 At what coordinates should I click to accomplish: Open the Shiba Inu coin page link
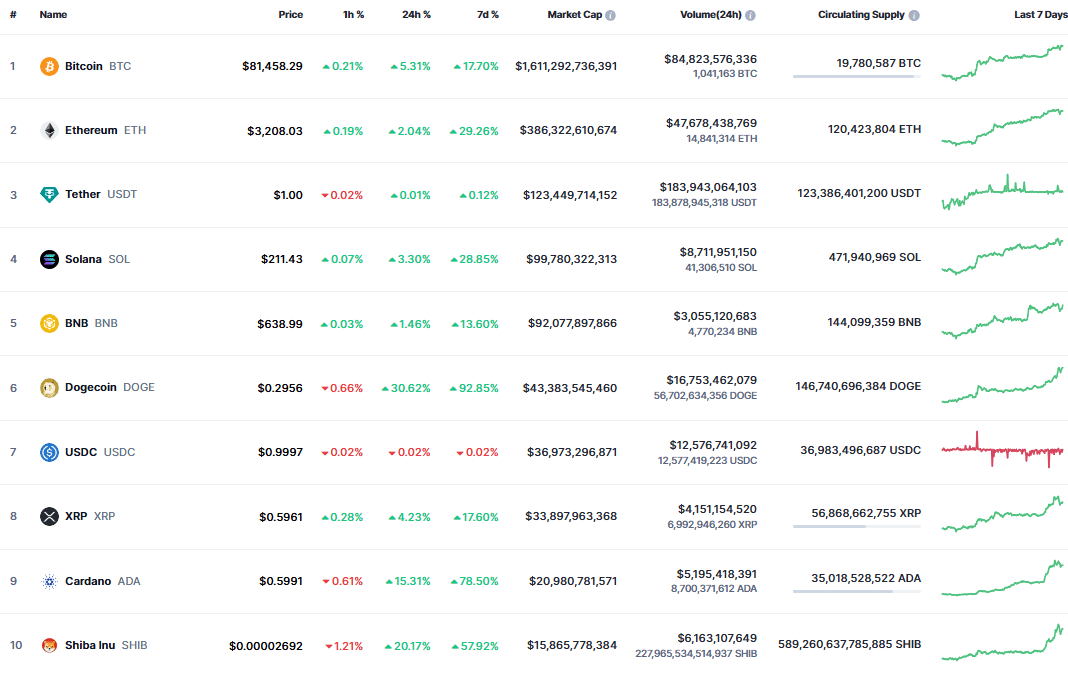tap(90, 645)
